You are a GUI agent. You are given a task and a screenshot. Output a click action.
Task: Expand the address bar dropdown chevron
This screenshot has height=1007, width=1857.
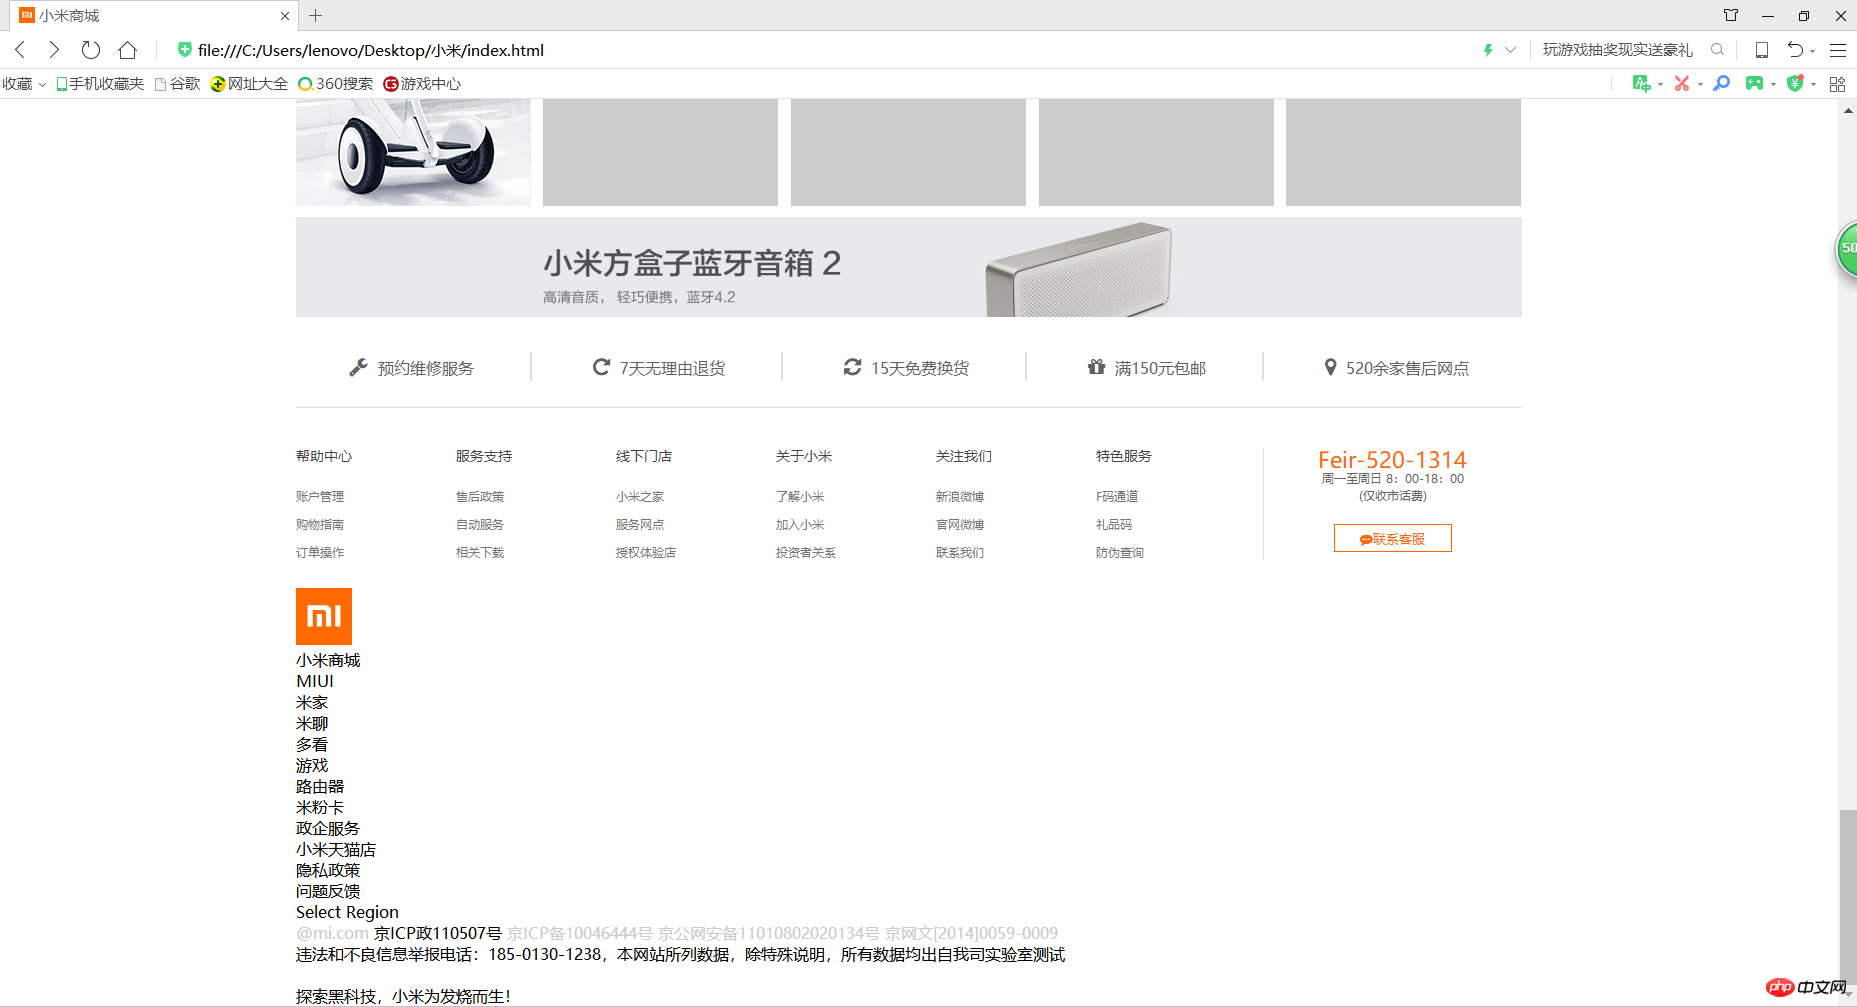1510,50
